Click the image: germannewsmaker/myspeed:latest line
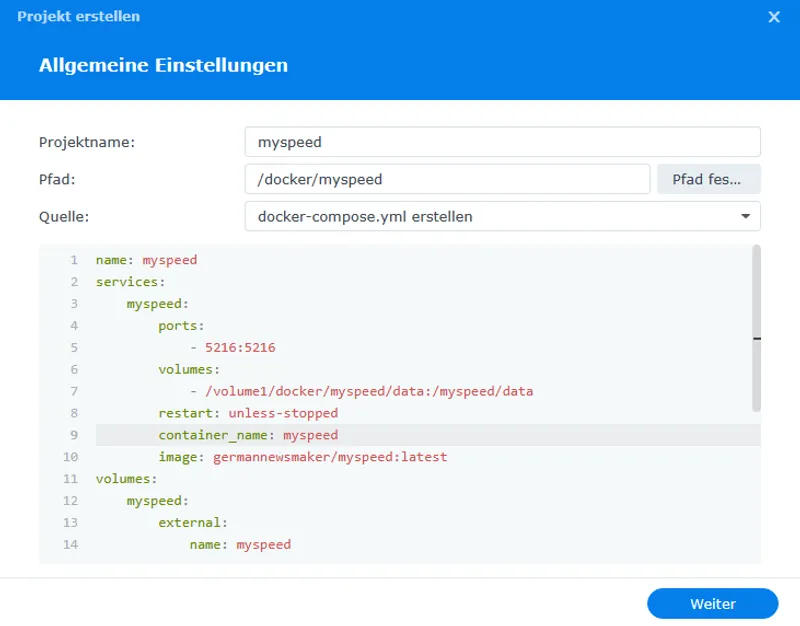Screen dimensions: 800x626 tap(290, 456)
